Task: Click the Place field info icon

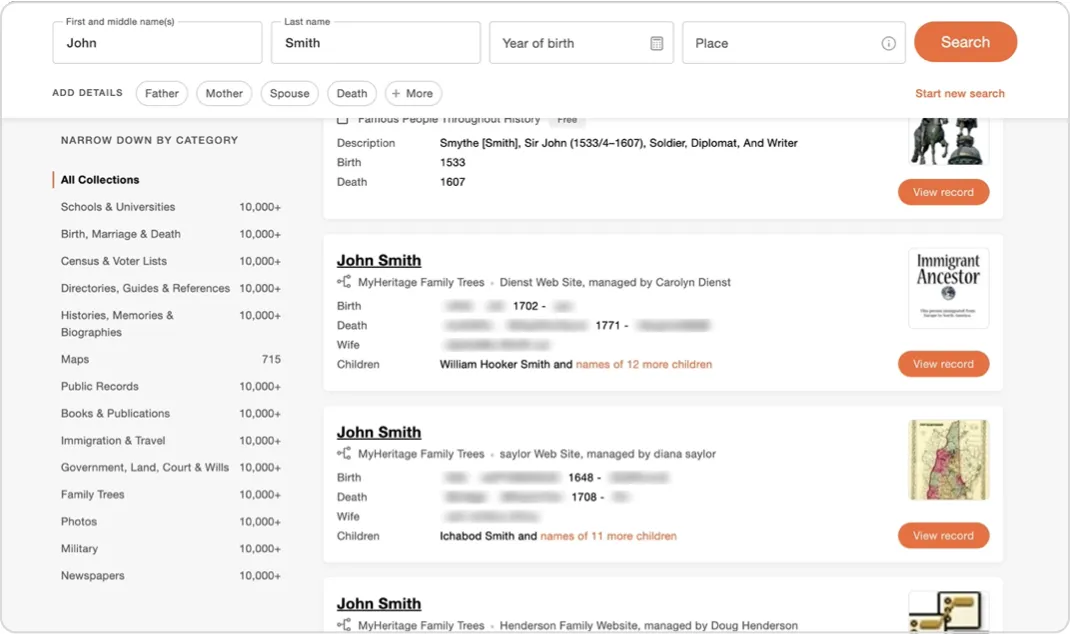Action: point(888,43)
